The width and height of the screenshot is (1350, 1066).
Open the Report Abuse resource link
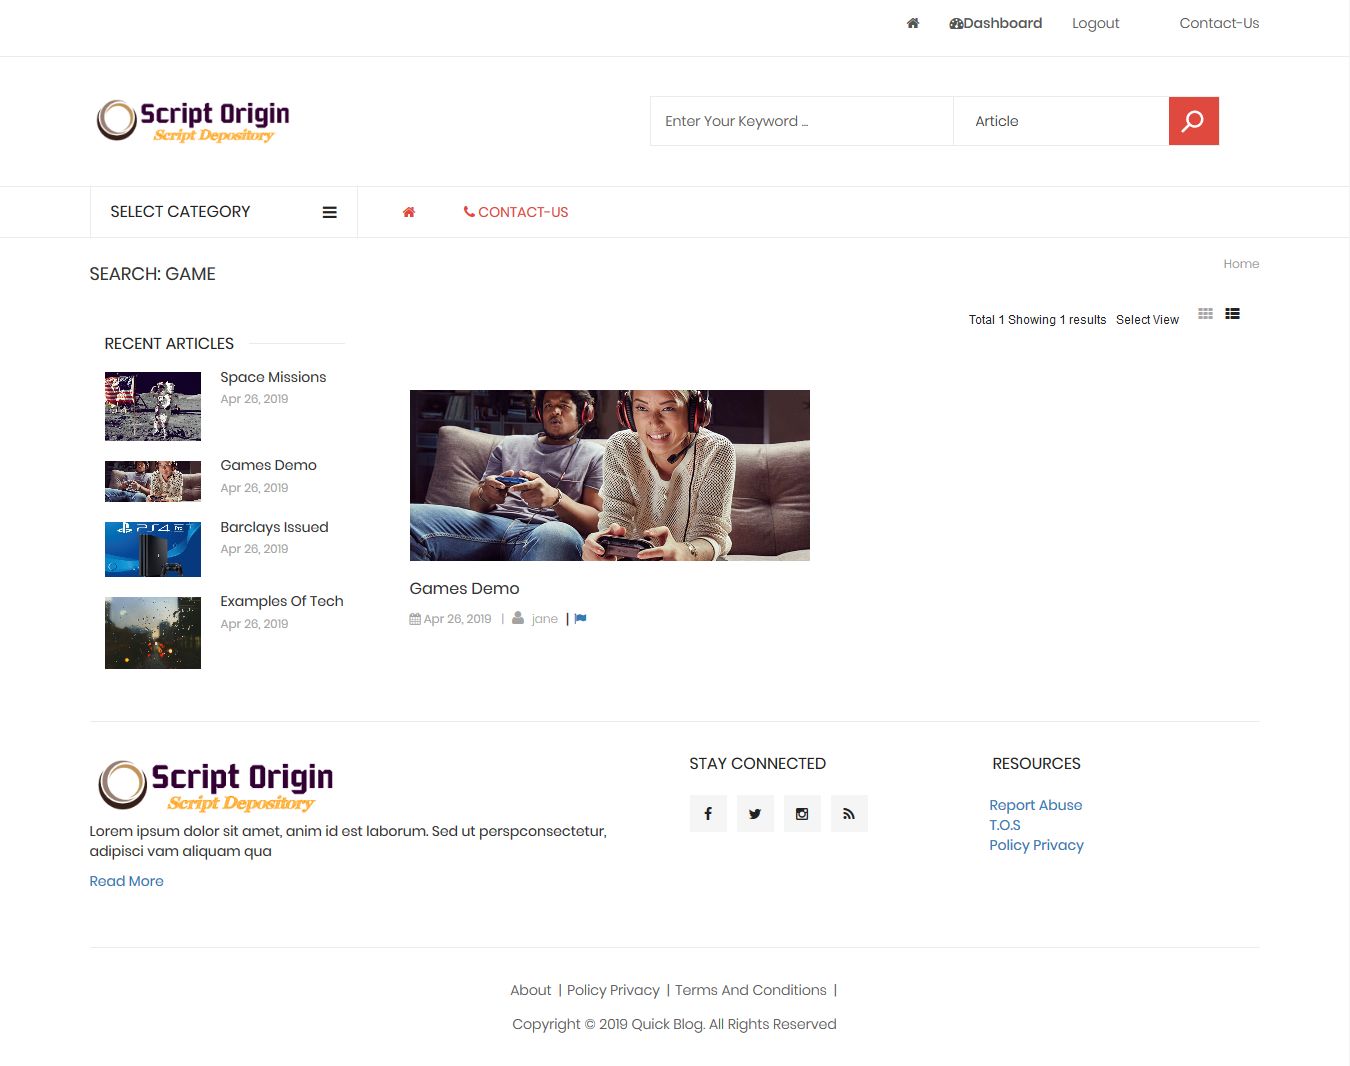[x=1035, y=805]
